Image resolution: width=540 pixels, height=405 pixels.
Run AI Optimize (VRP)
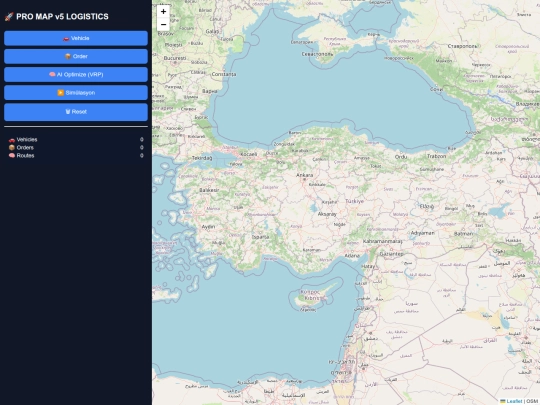point(76,74)
